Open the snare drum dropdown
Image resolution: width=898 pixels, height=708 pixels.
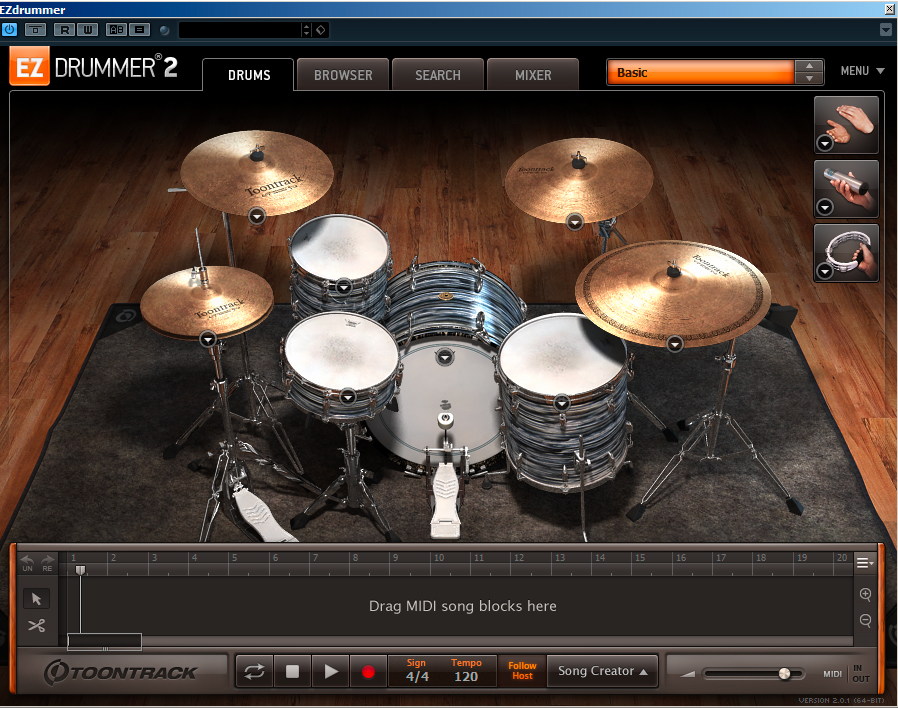click(x=348, y=396)
